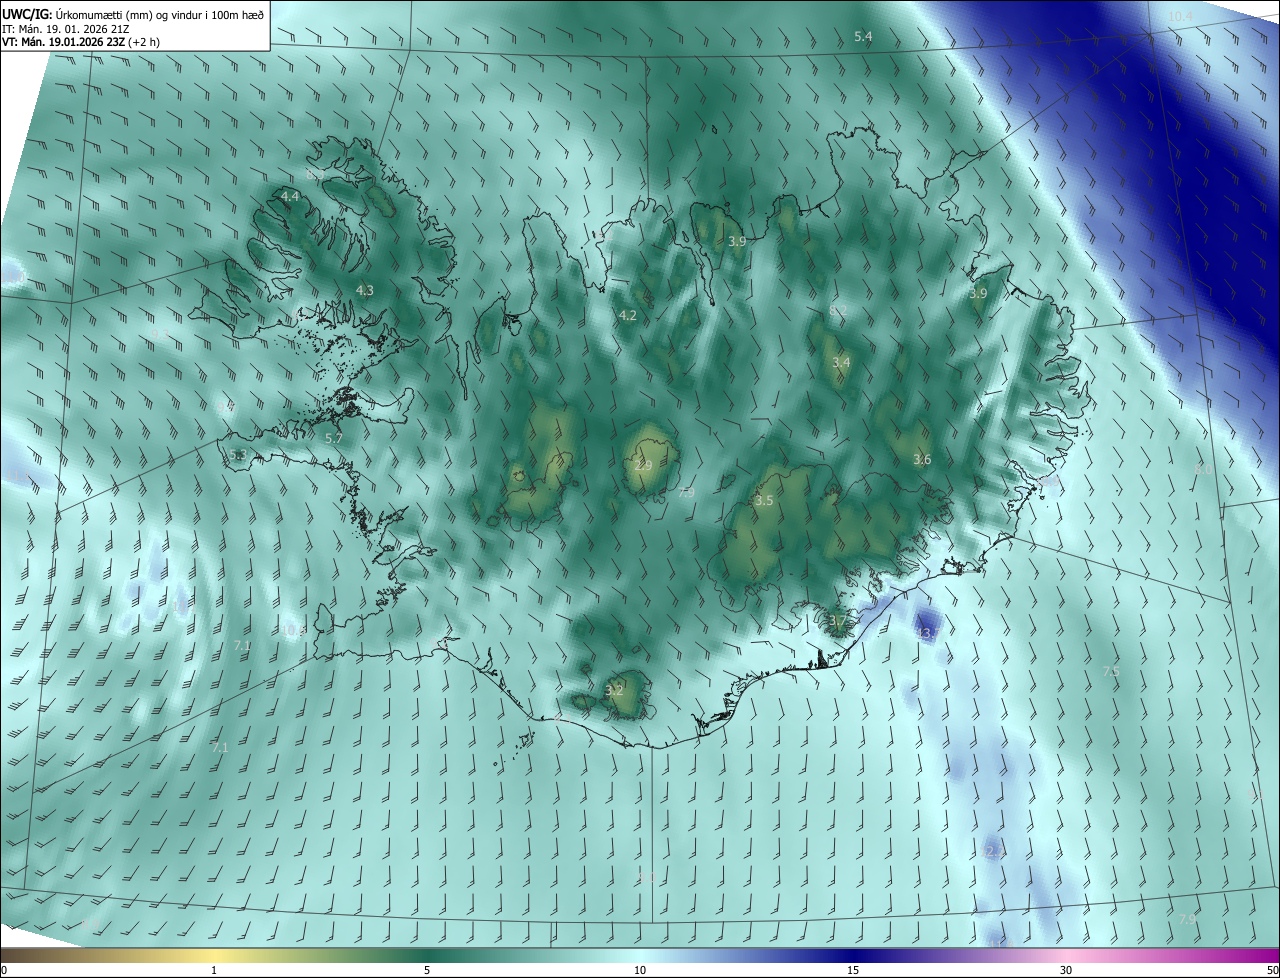Click the 'IT: Mán. 19. 01. 2026 21Z' line
This screenshot has width=1280, height=978.
(66, 29)
